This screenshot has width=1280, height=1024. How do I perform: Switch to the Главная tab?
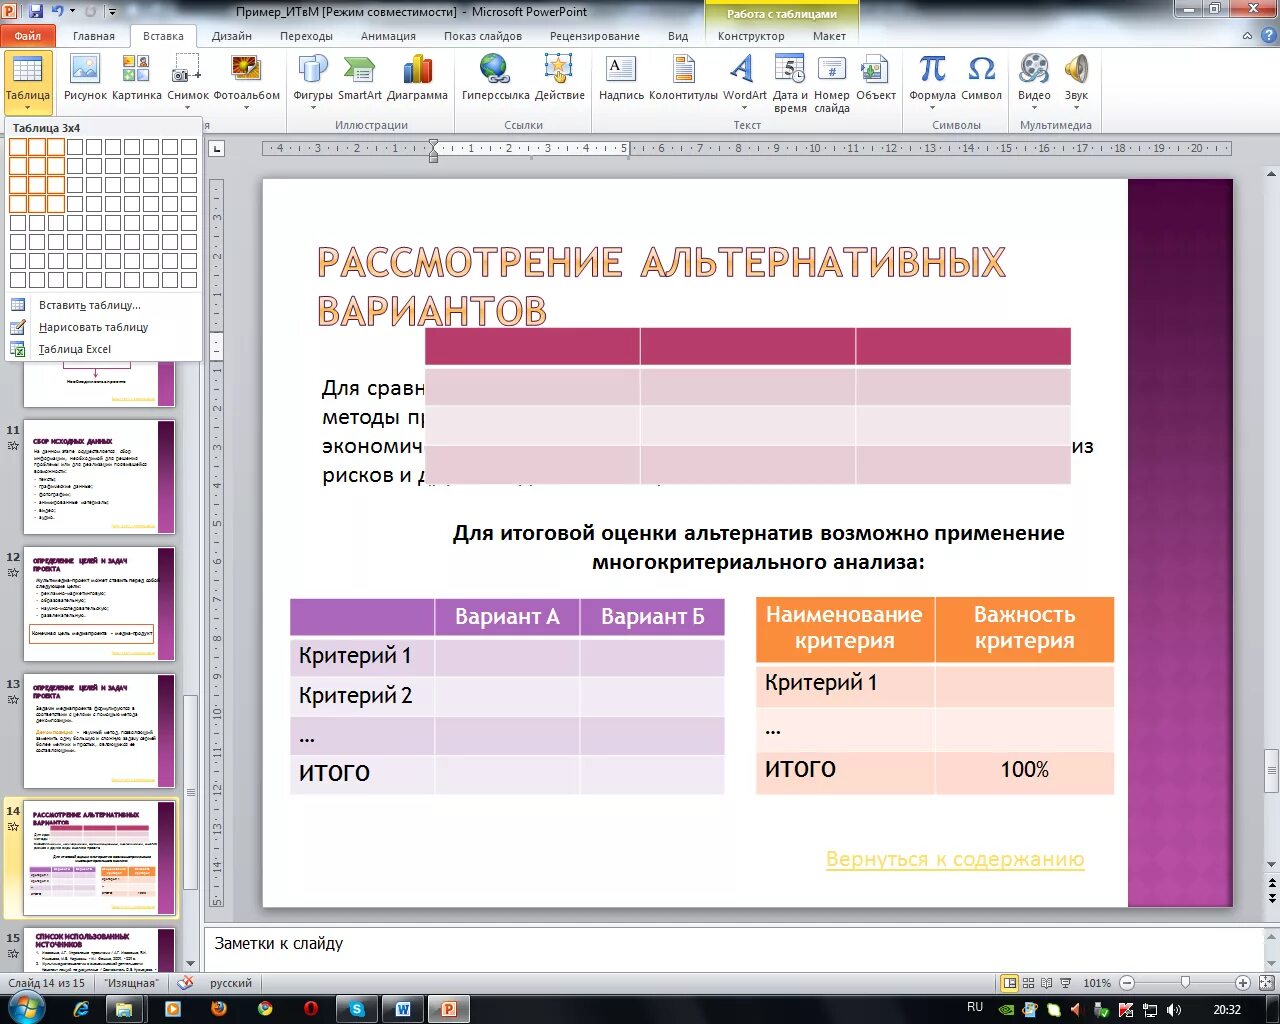94,36
